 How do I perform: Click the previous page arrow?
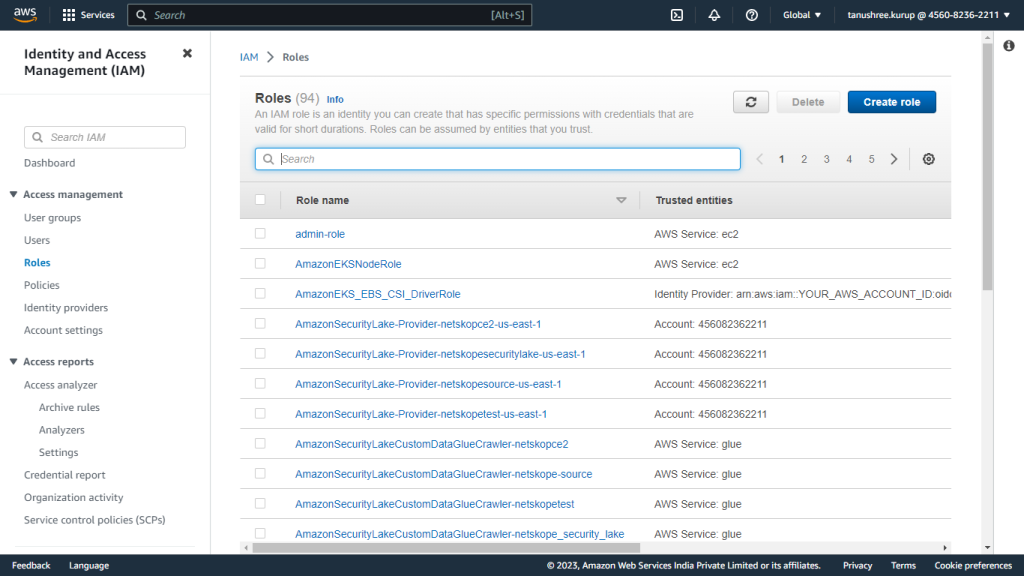tap(759, 159)
